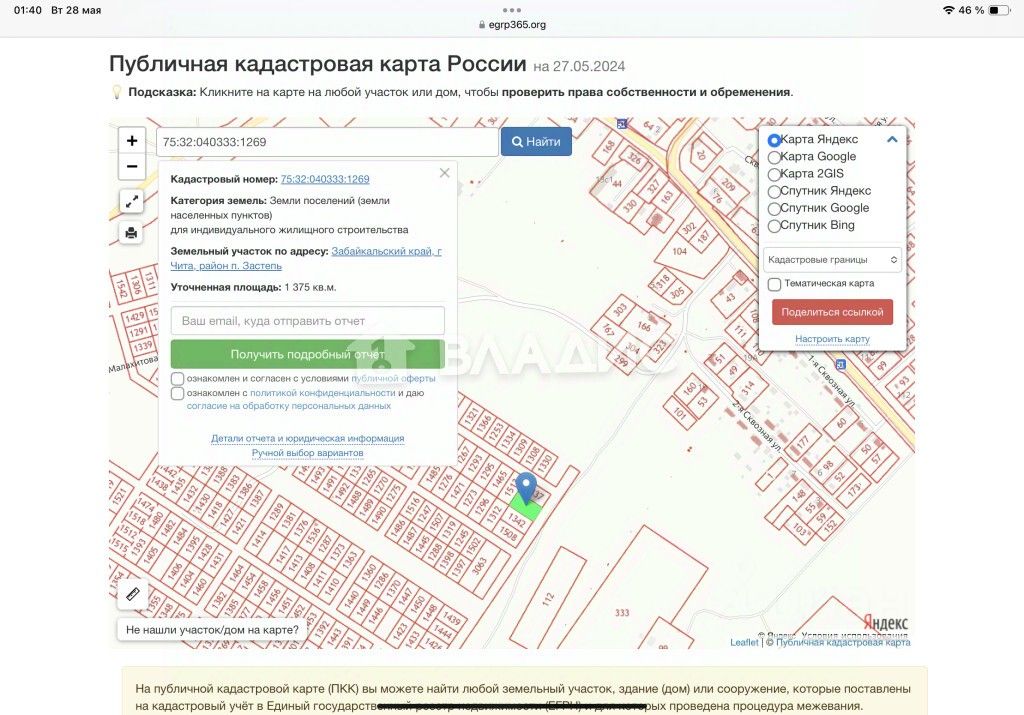Click parcel 333 on the map
1024x715 pixels.
coord(622,612)
